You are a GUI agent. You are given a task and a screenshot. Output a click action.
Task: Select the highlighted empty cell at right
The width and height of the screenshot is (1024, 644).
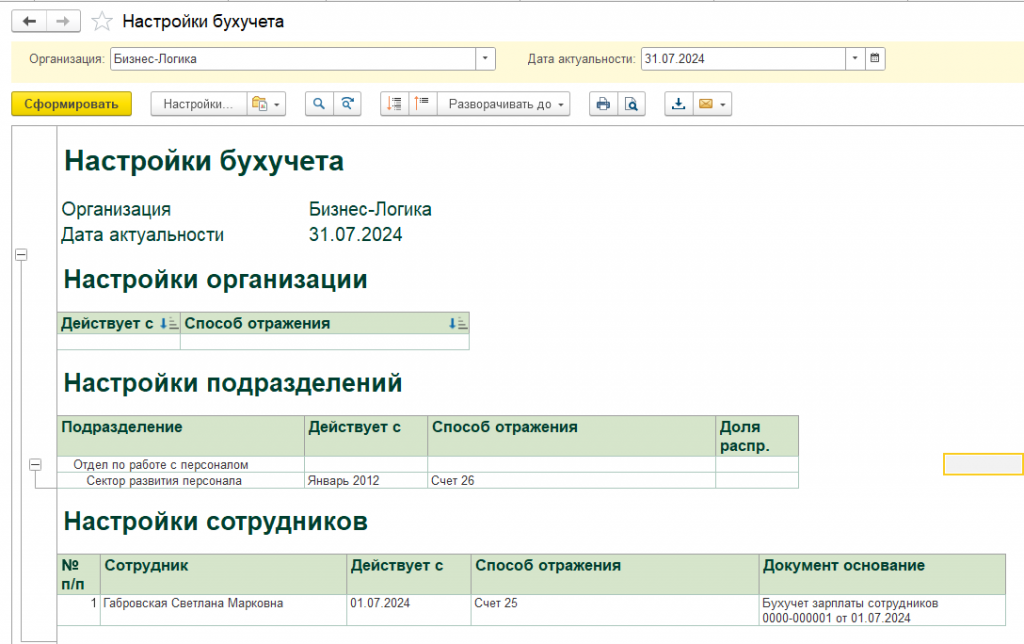[x=983, y=464]
